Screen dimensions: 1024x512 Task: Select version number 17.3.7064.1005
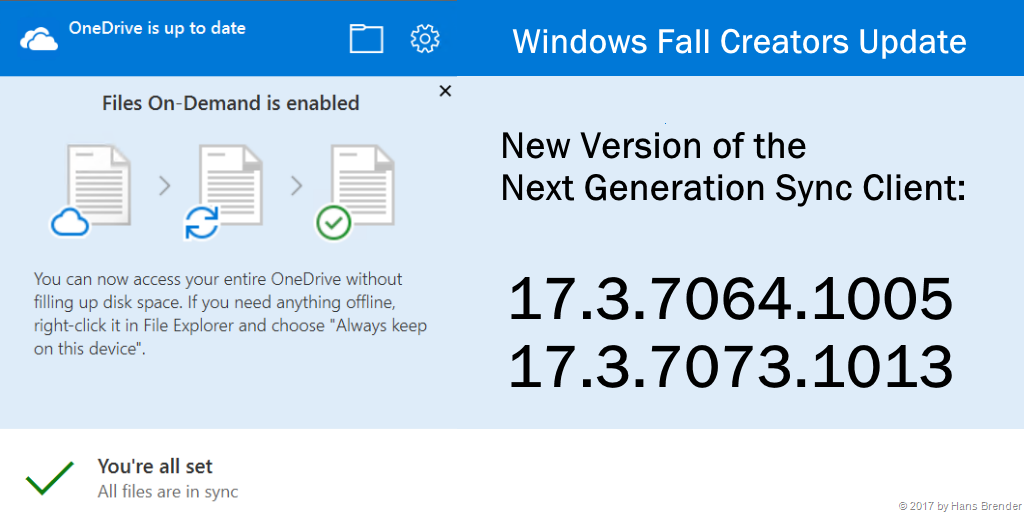pyautogui.click(x=730, y=299)
